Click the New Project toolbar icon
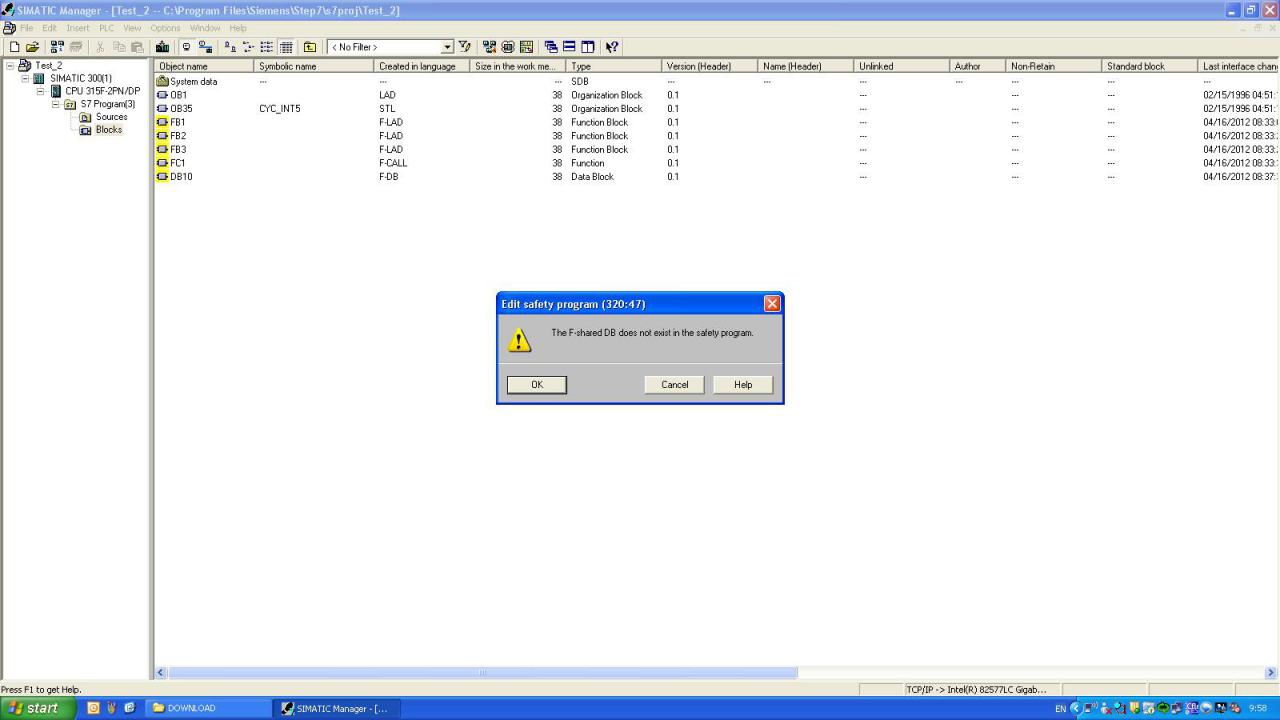1280x720 pixels. tap(14, 47)
